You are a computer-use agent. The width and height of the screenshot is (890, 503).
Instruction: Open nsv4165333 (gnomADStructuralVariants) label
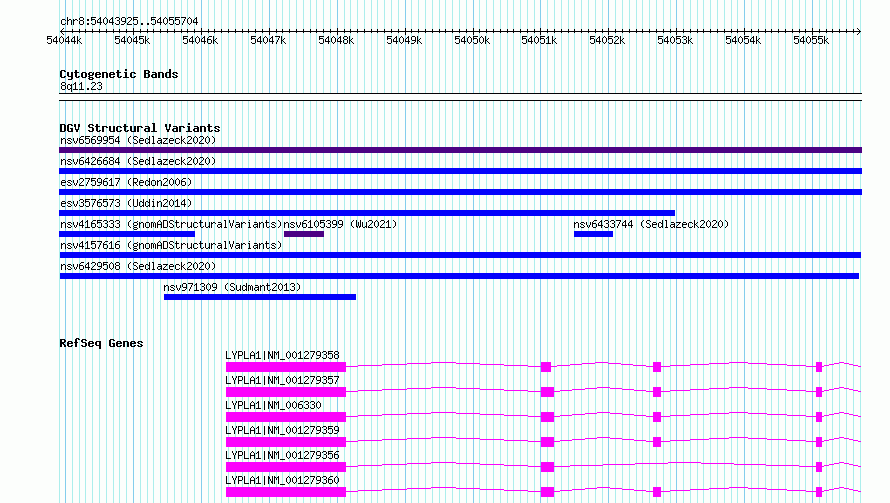click(171, 224)
